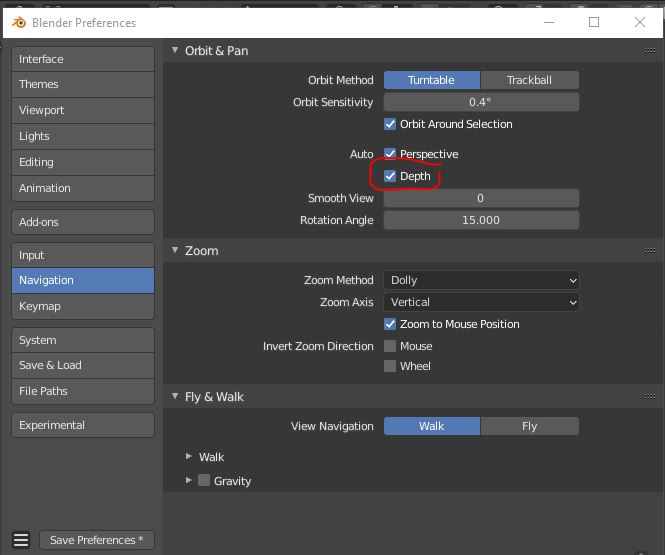Click the Save Preferences button
Image resolution: width=665 pixels, height=555 pixels.
click(96, 540)
